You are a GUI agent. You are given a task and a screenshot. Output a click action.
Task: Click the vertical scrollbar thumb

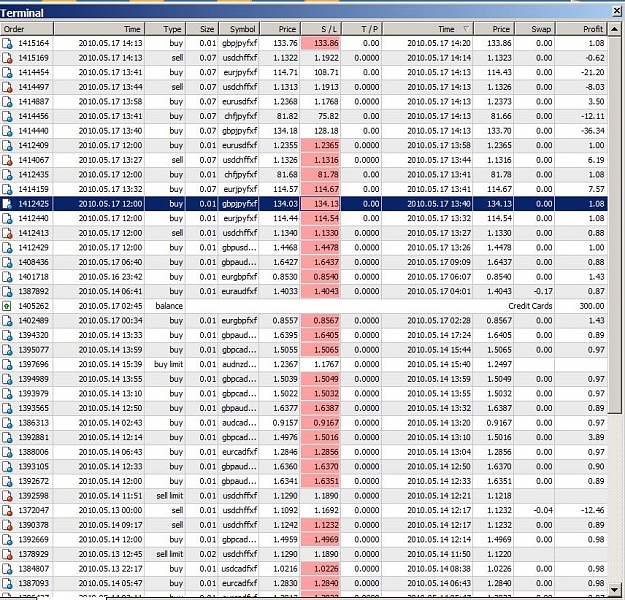(615, 224)
